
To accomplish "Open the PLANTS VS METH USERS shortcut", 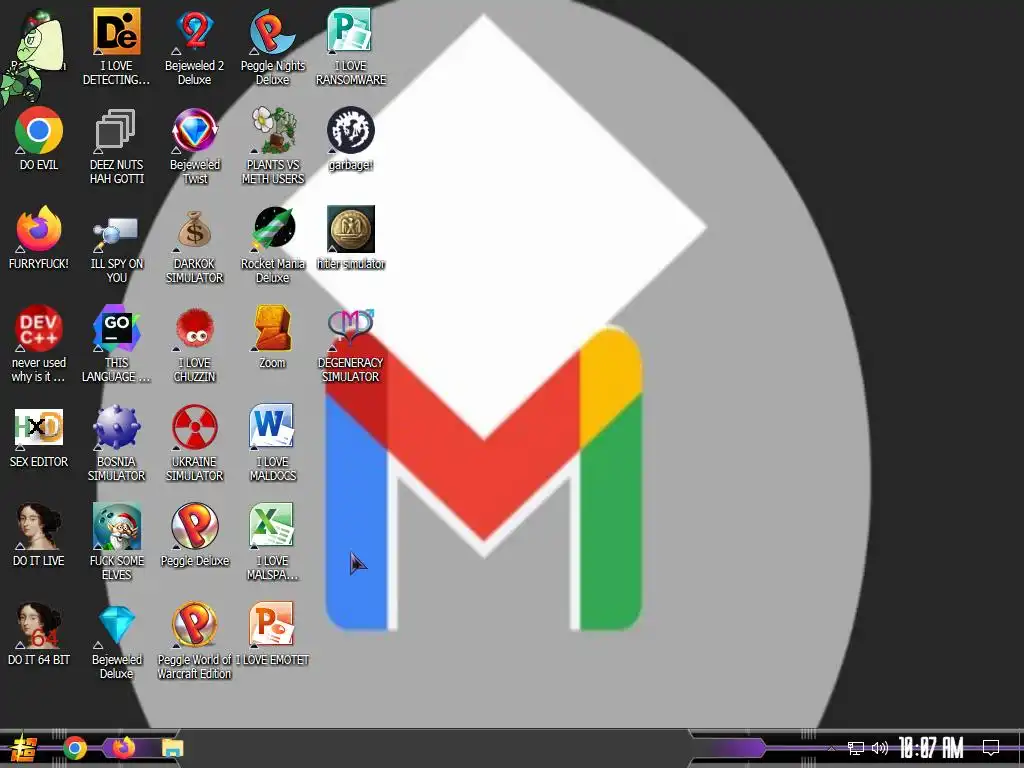I will 272,131.
